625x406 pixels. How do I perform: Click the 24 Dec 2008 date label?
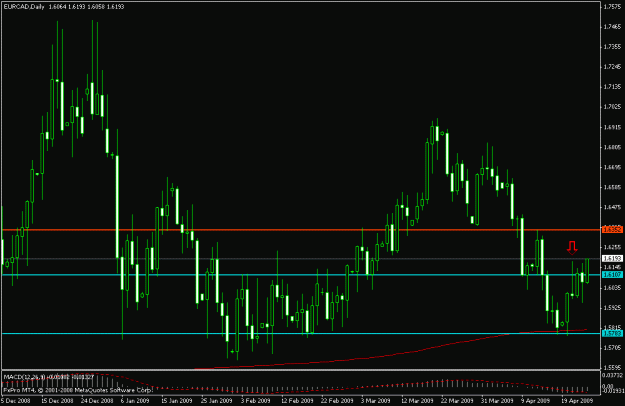click(97, 400)
